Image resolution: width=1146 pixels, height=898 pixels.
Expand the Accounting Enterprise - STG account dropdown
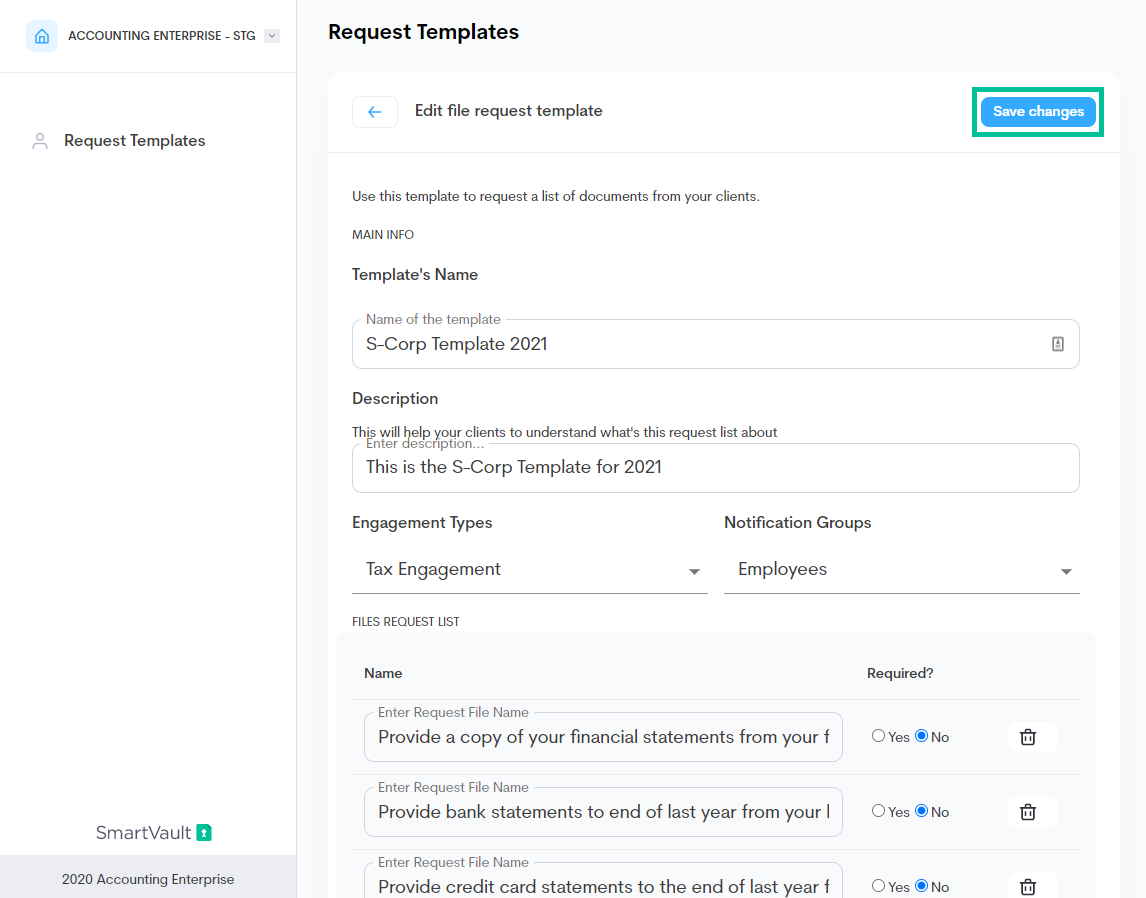pos(272,36)
